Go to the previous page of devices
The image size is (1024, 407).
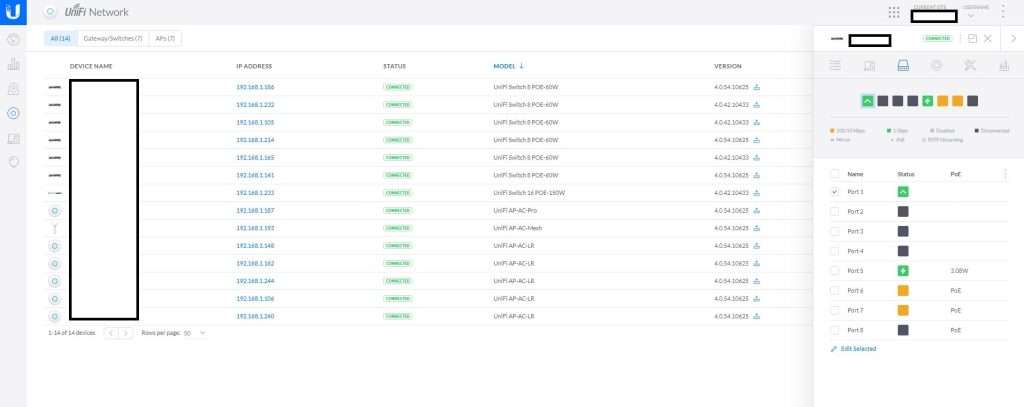tap(111, 333)
